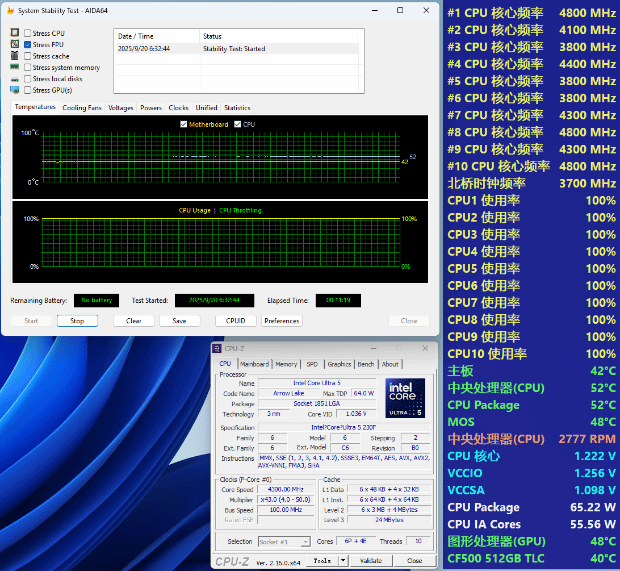The image size is (620, 571).
Task: Open the Bench tab in CPU-Z
Action: 366,364
